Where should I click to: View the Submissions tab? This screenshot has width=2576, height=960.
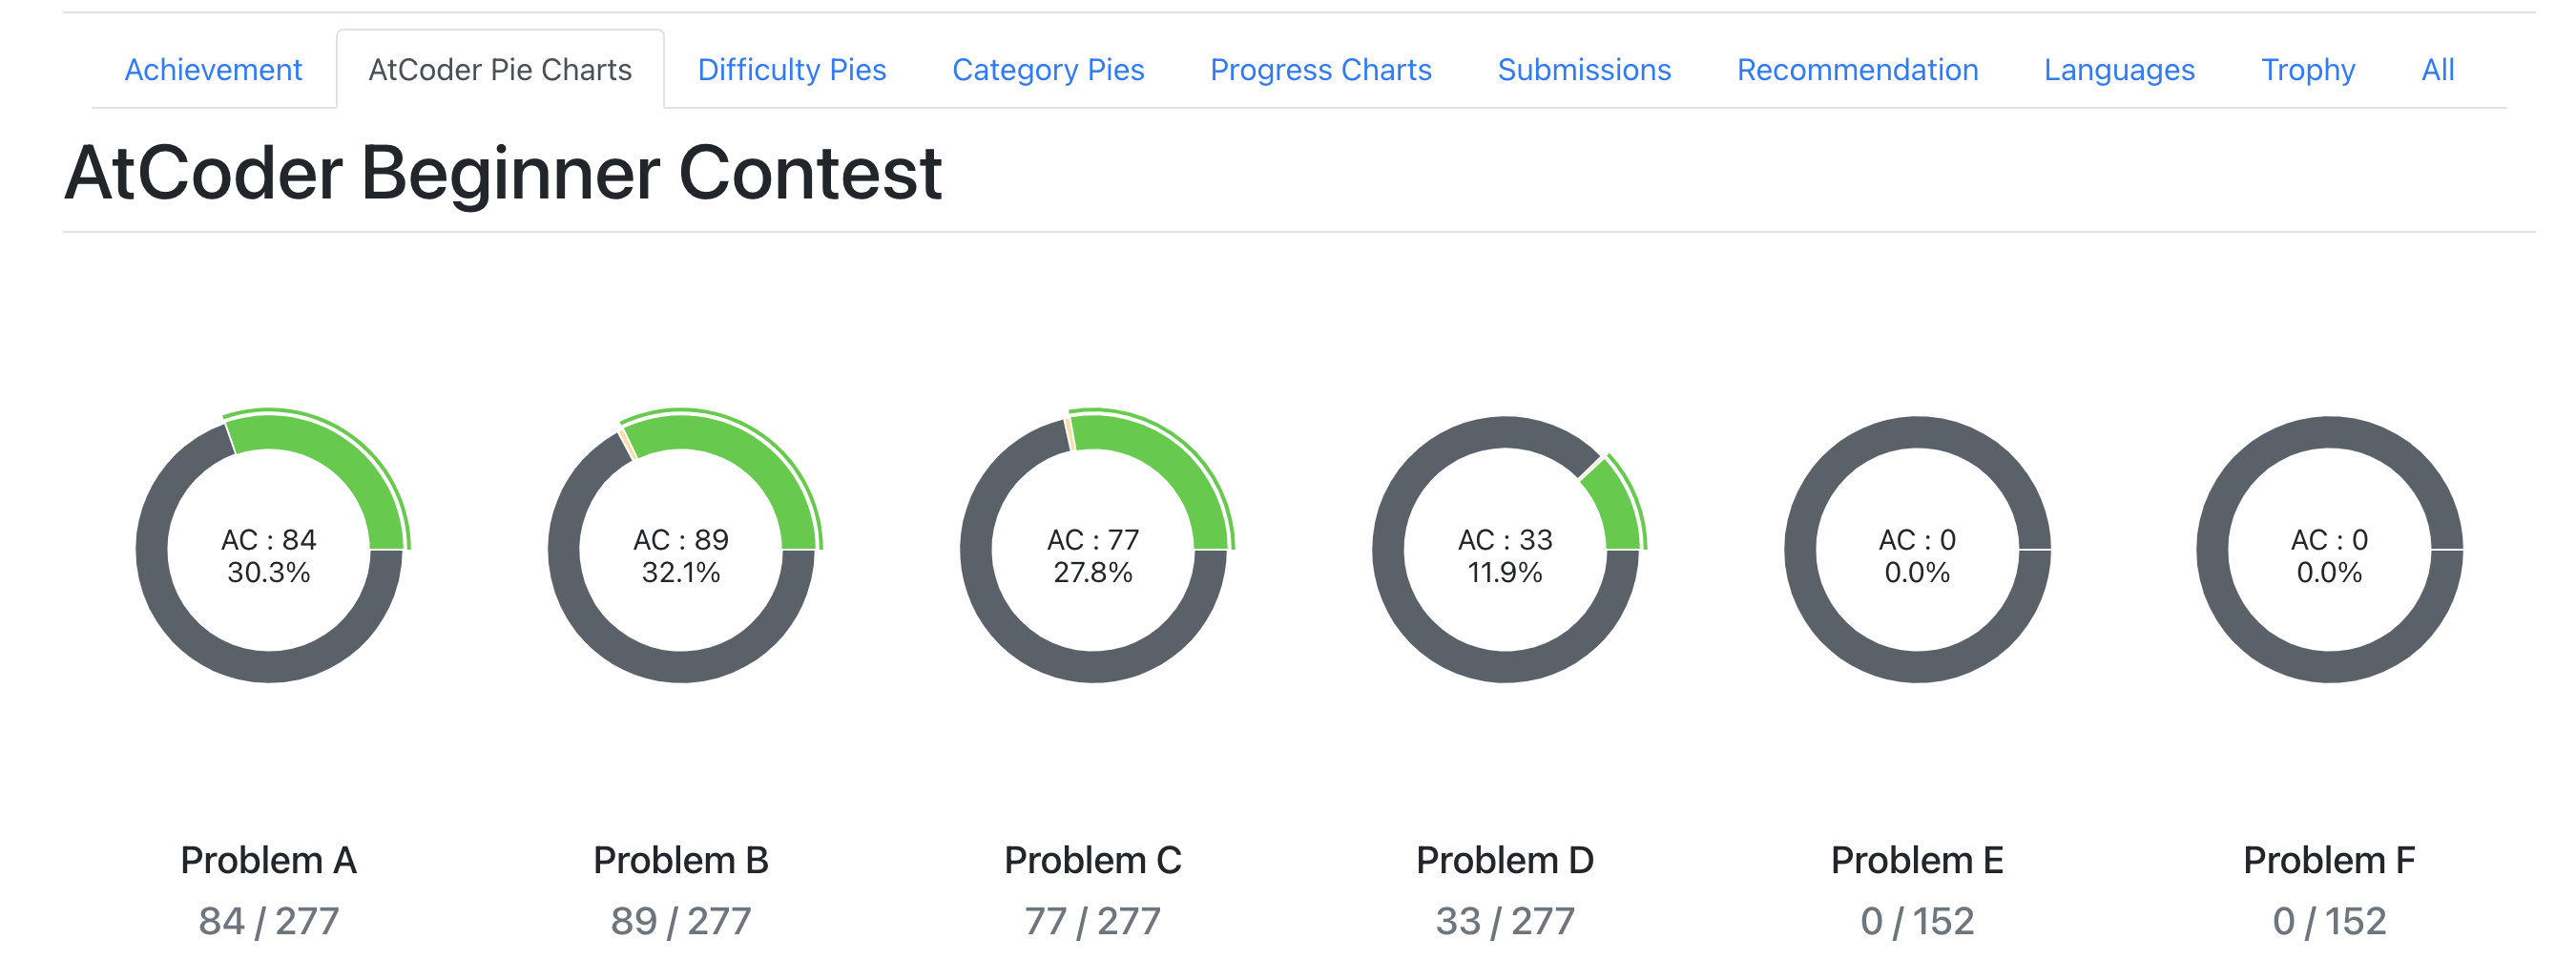(1584, 70)
